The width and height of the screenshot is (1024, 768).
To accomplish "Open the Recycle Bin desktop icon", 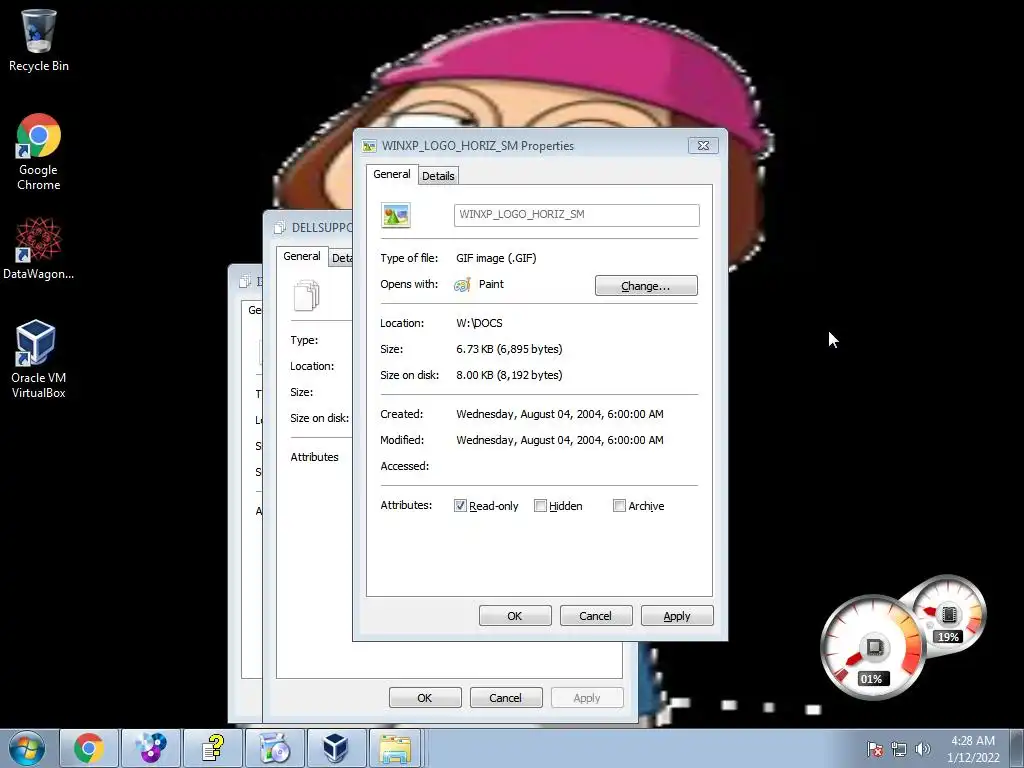I will click(x=39, y=39).
